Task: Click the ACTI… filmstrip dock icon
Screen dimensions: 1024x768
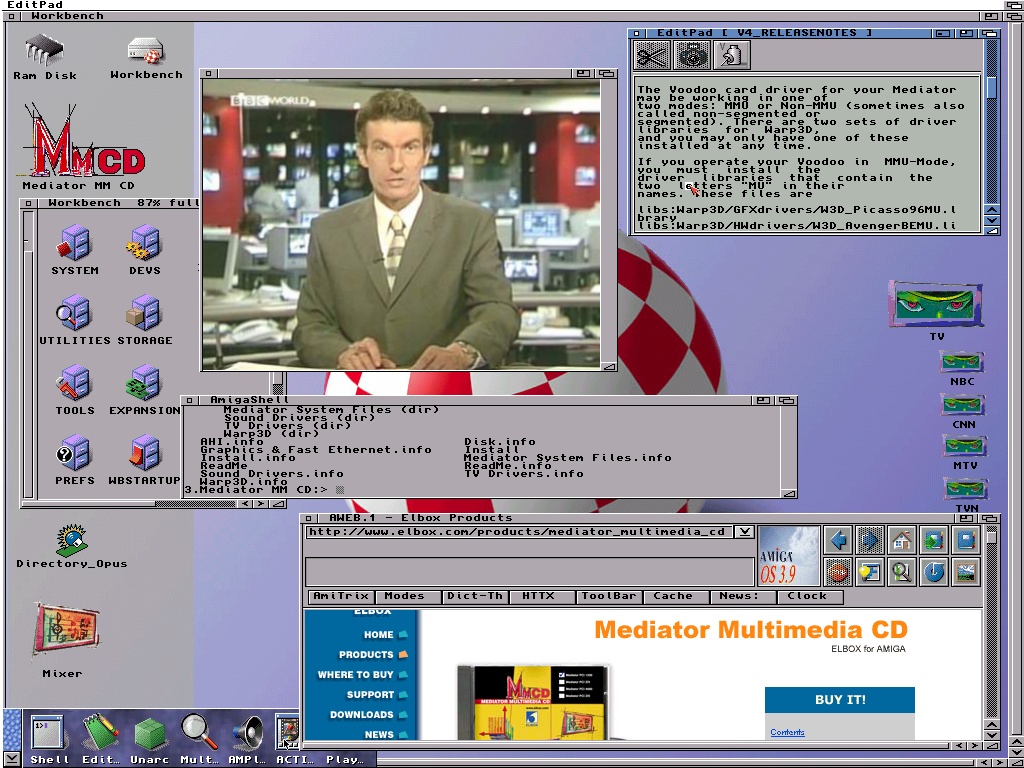Action: coord(287,732)
